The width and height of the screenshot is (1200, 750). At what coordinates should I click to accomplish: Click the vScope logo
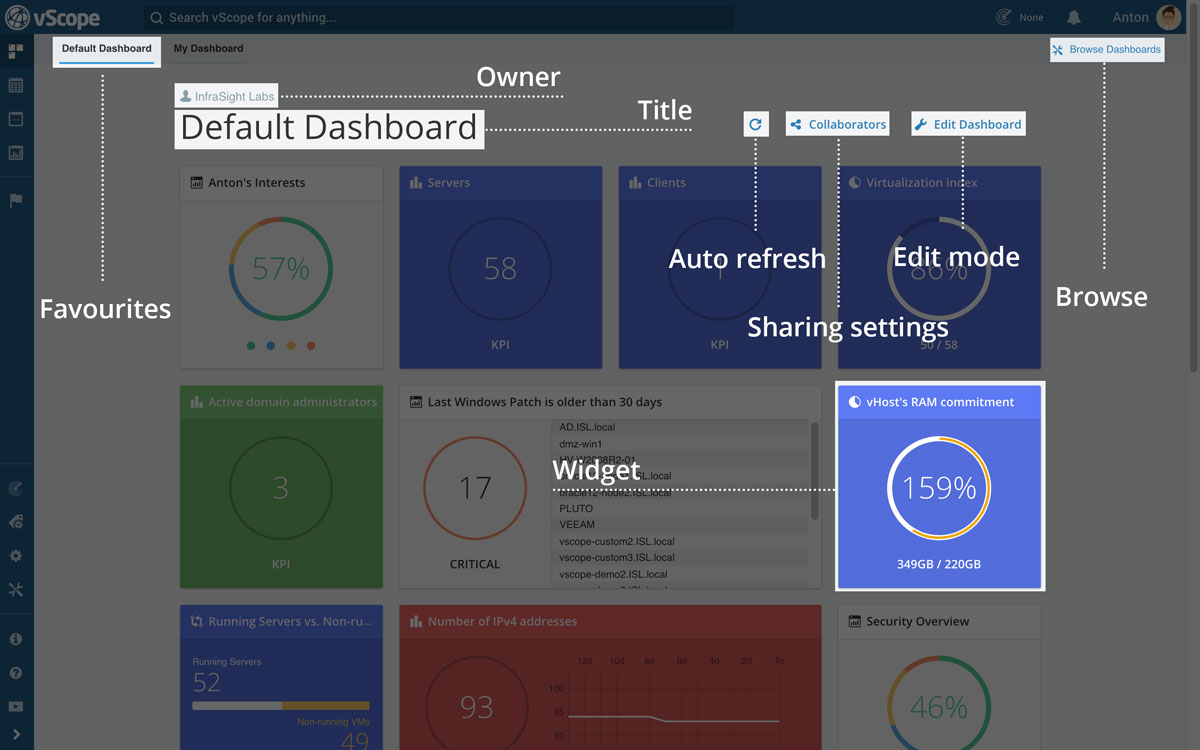click(x=53, y=18)
